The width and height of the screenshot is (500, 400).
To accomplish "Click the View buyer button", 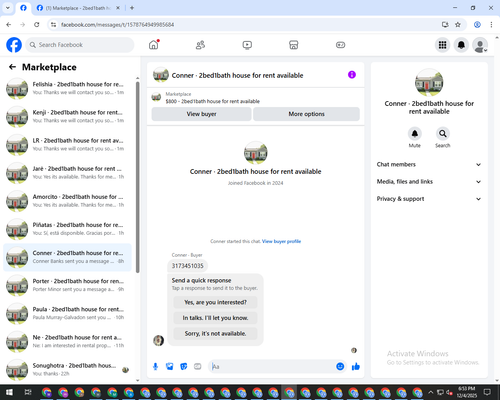I will pyautogui.click(x=201, y=114).
